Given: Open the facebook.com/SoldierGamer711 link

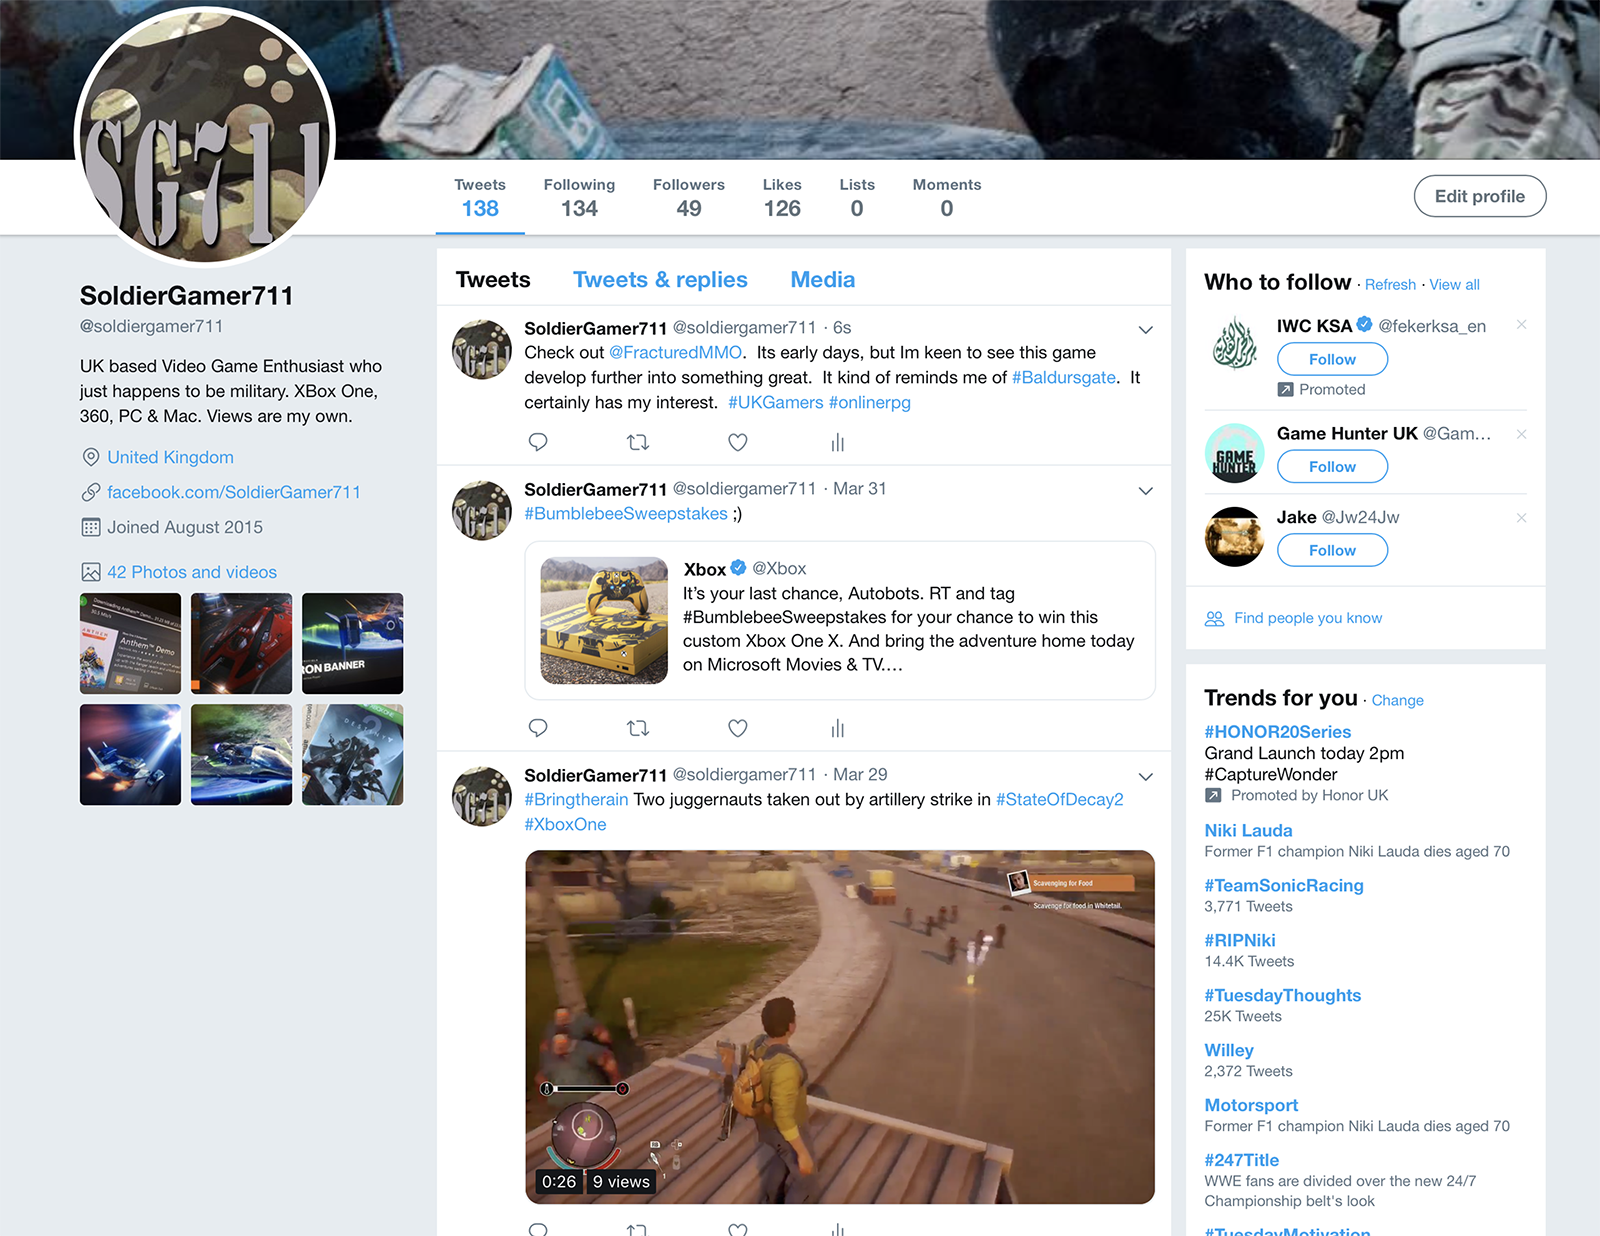Looking at the screenshot, I should [x=234, y=492].
